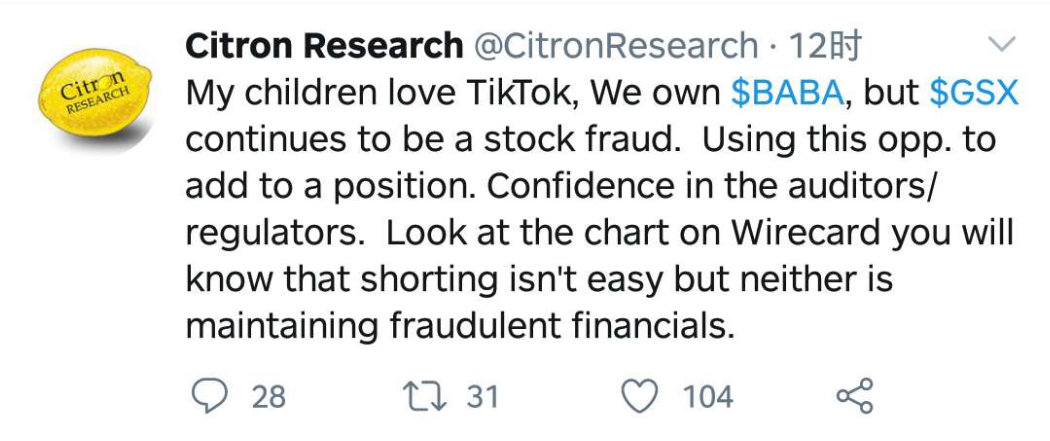1050x441 pixels.
Task: Click the reply speech bubble icon
Action: coord(207,396)
